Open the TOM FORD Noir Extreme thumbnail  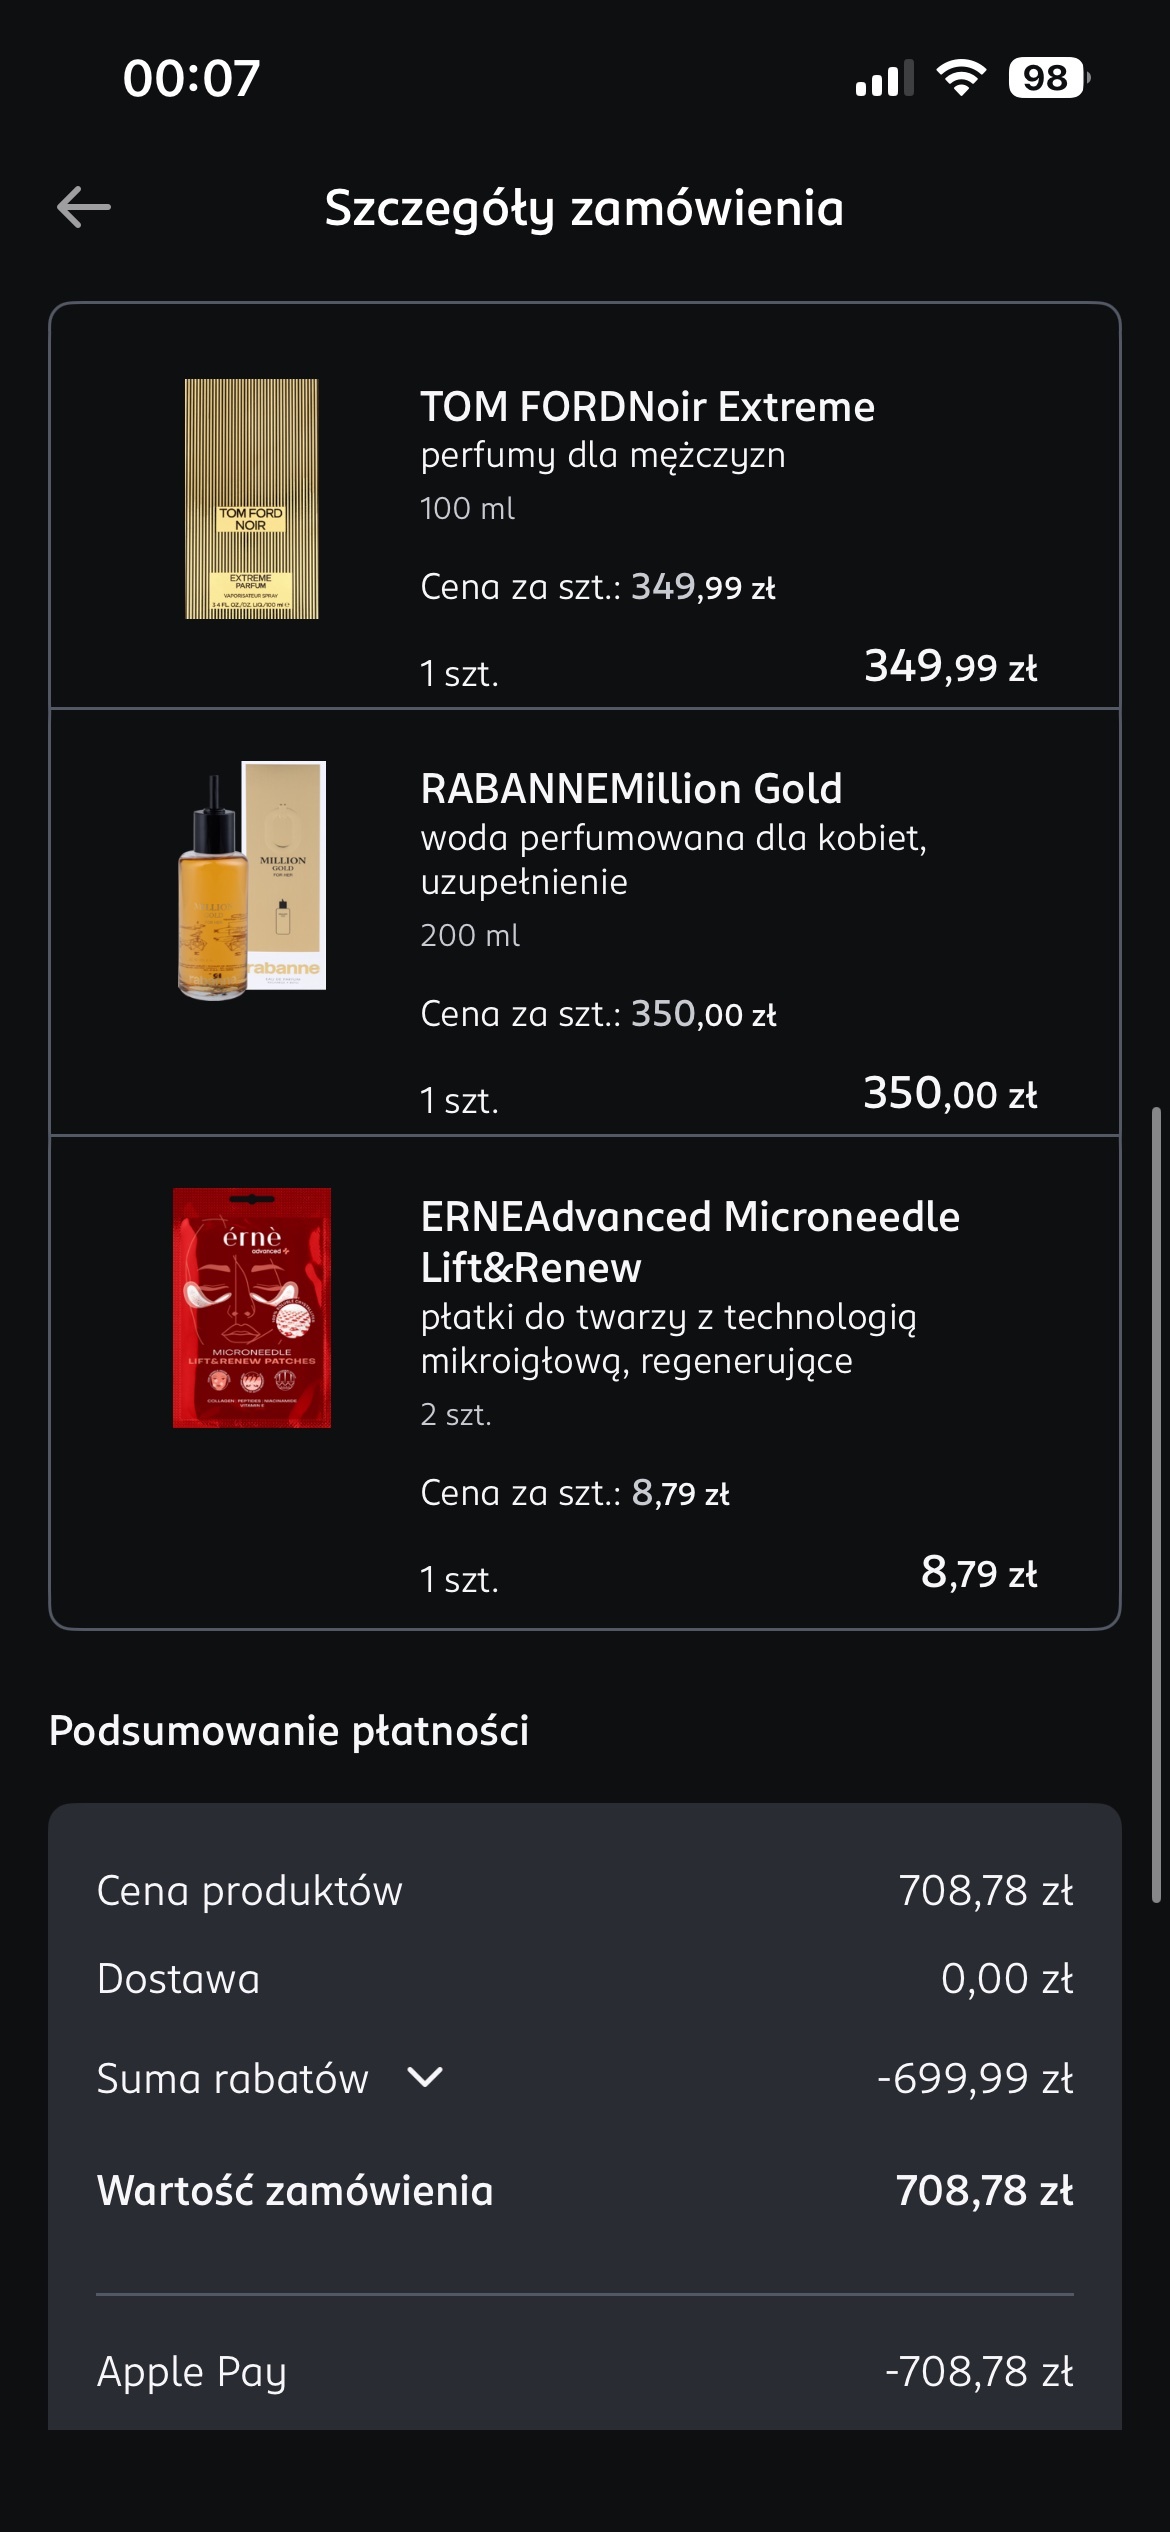click(251, 498)
